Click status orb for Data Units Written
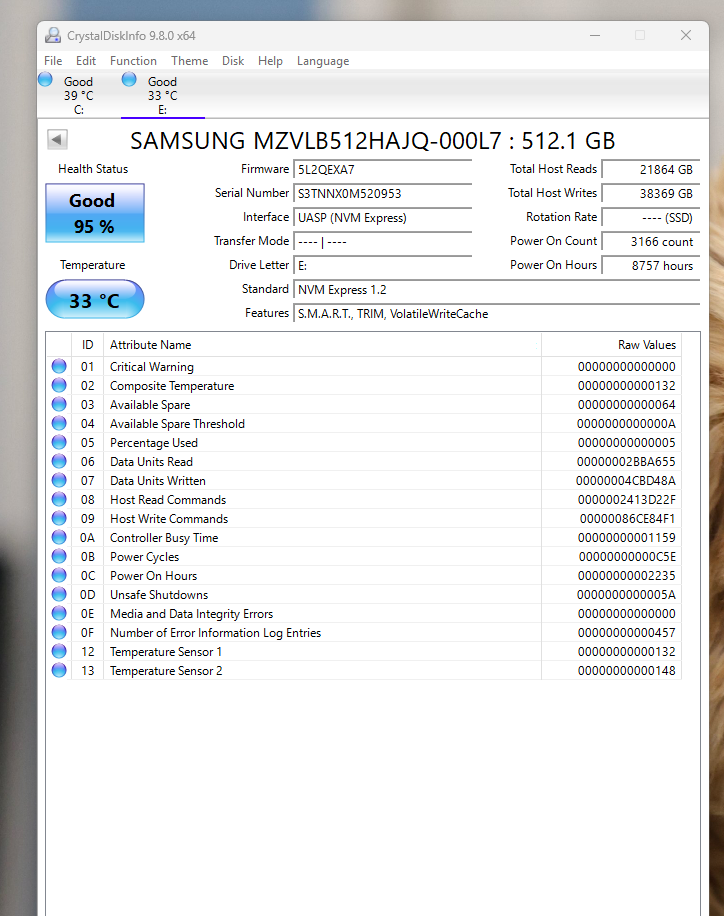Image resolution: width=724 pixels, height=916 pixels. click(x=59, y=480)
